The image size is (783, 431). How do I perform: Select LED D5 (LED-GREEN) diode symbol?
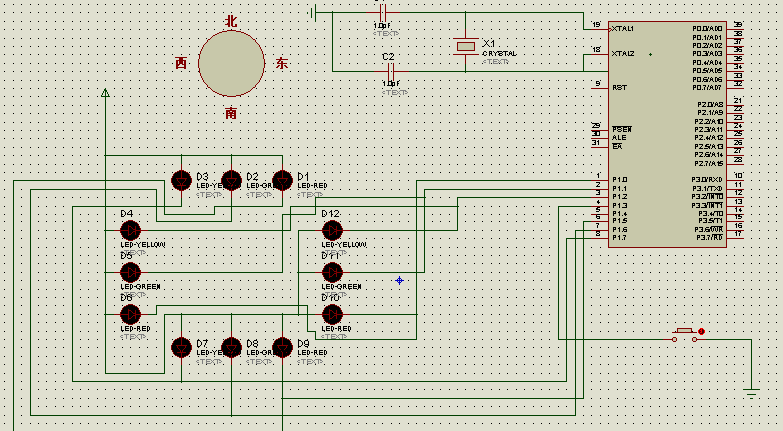click(130, 273)
